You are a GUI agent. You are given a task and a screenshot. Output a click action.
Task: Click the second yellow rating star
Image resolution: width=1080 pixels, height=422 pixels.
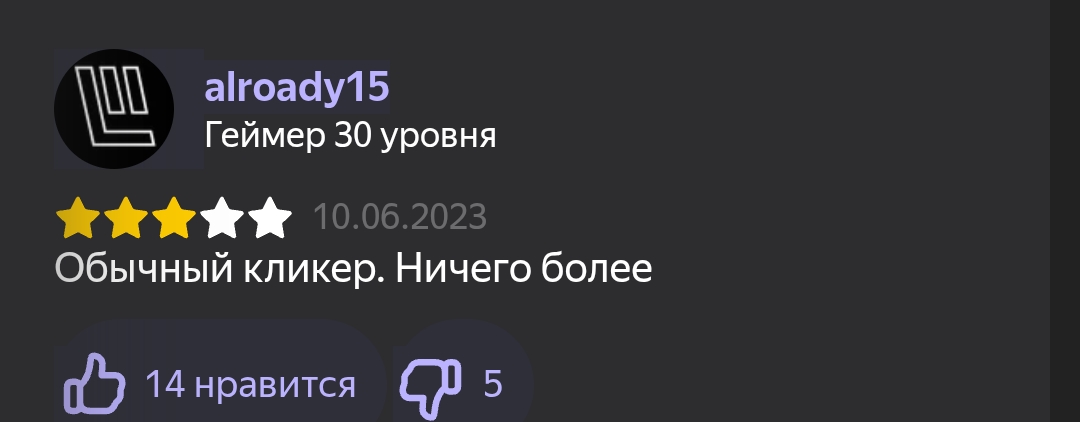pyautogui.click(x=125, y=218)
